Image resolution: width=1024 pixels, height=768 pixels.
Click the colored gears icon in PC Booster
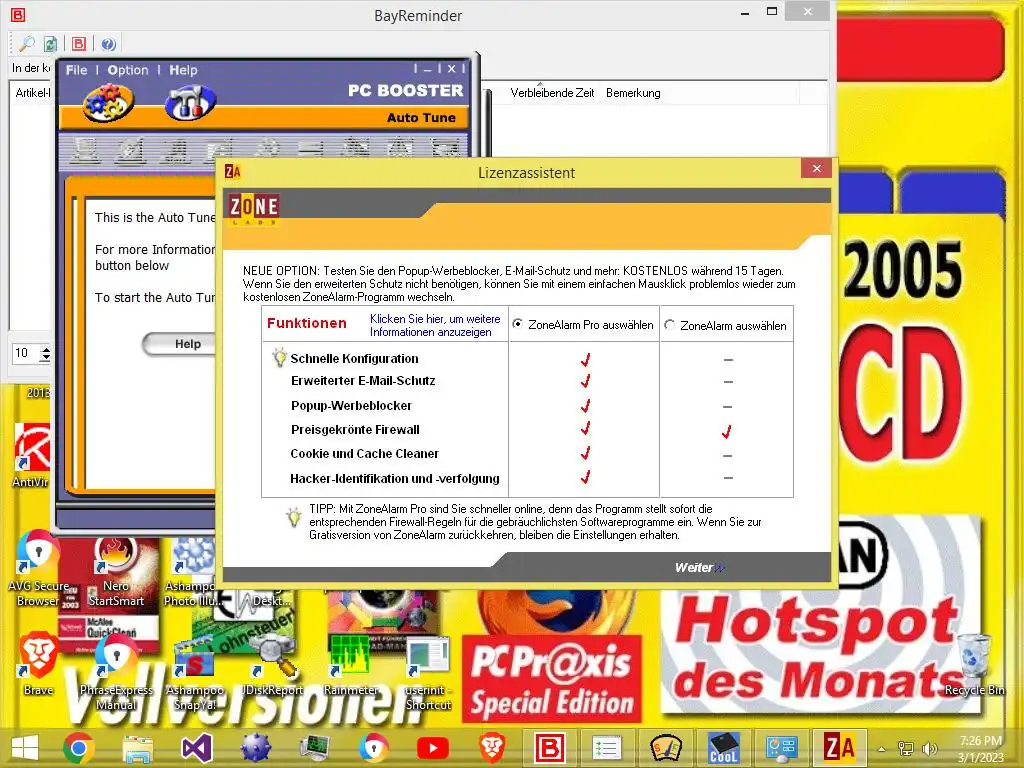pyautogui.click(x=108, y=103)
